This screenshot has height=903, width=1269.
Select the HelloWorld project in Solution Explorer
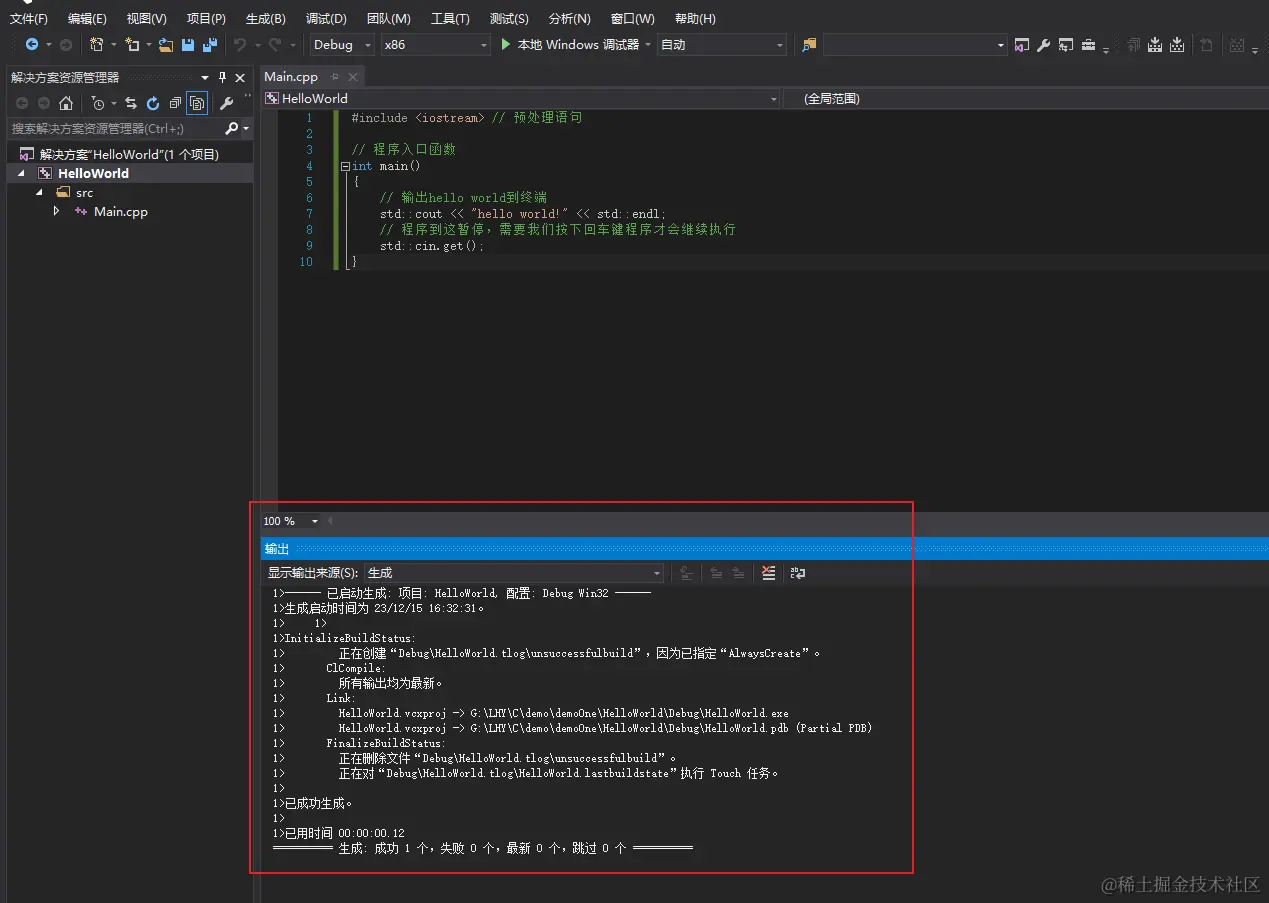[x=93, y=173]
